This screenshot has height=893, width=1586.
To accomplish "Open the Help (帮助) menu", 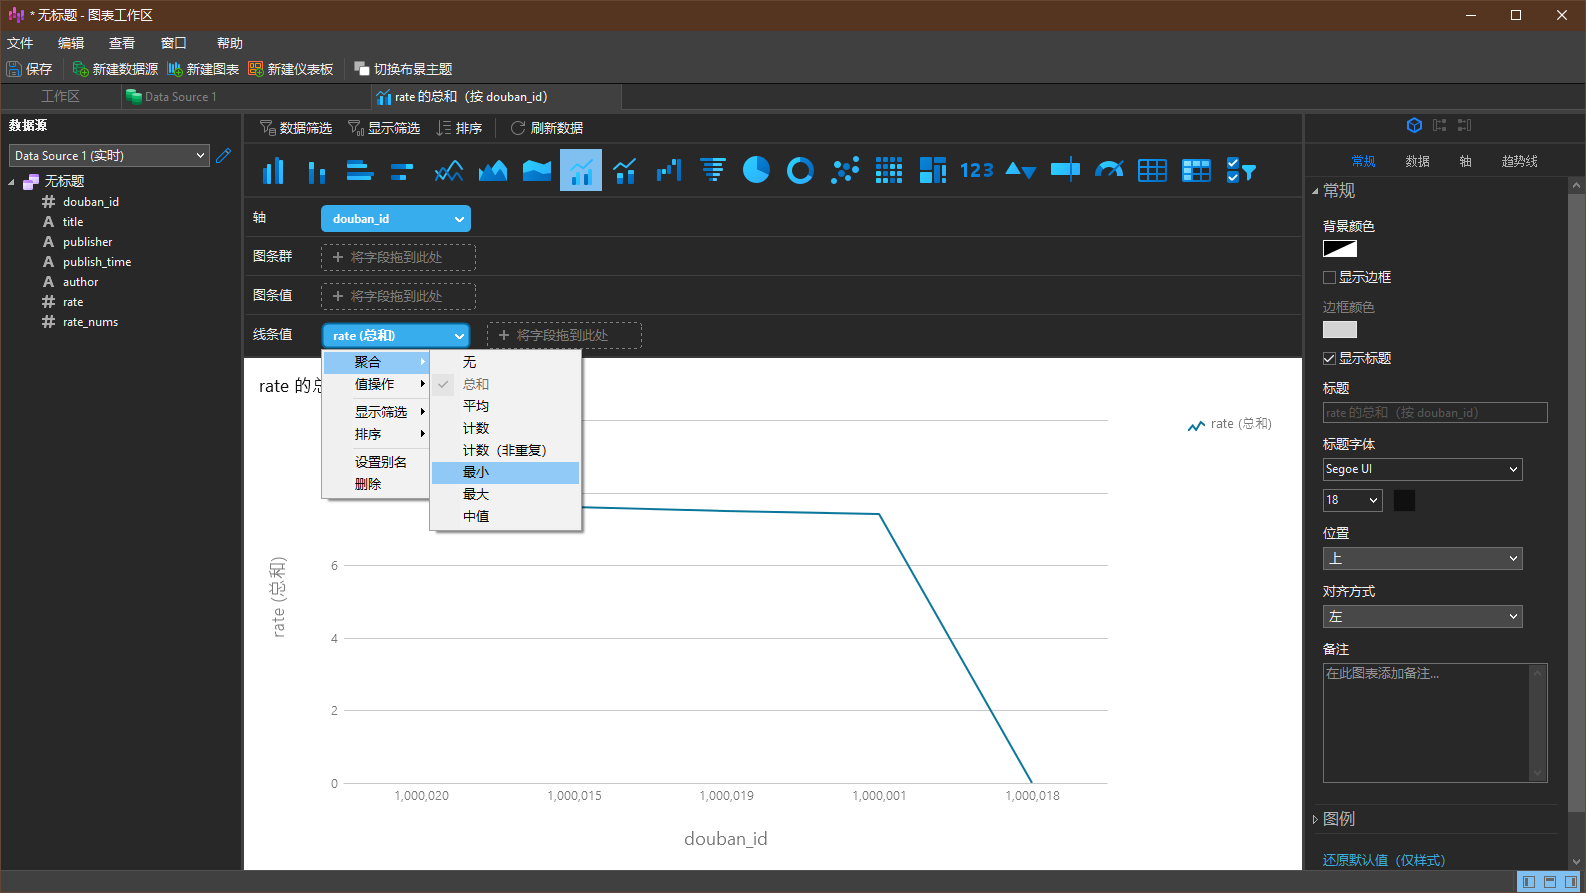I will [230, 43].
